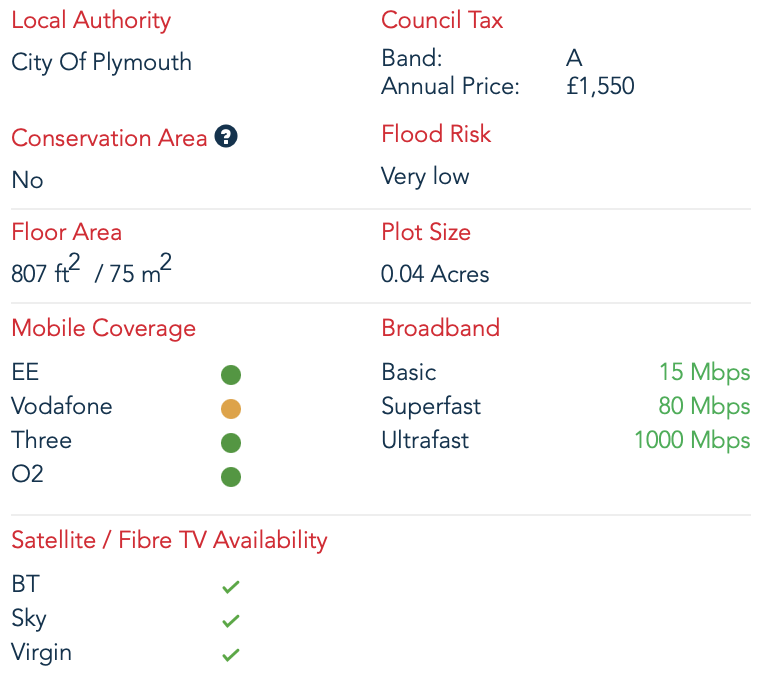The height and width of the screenshot is (676, 761).
Task: Click the Virgin availability checkmark
Action: click(231, 655)
